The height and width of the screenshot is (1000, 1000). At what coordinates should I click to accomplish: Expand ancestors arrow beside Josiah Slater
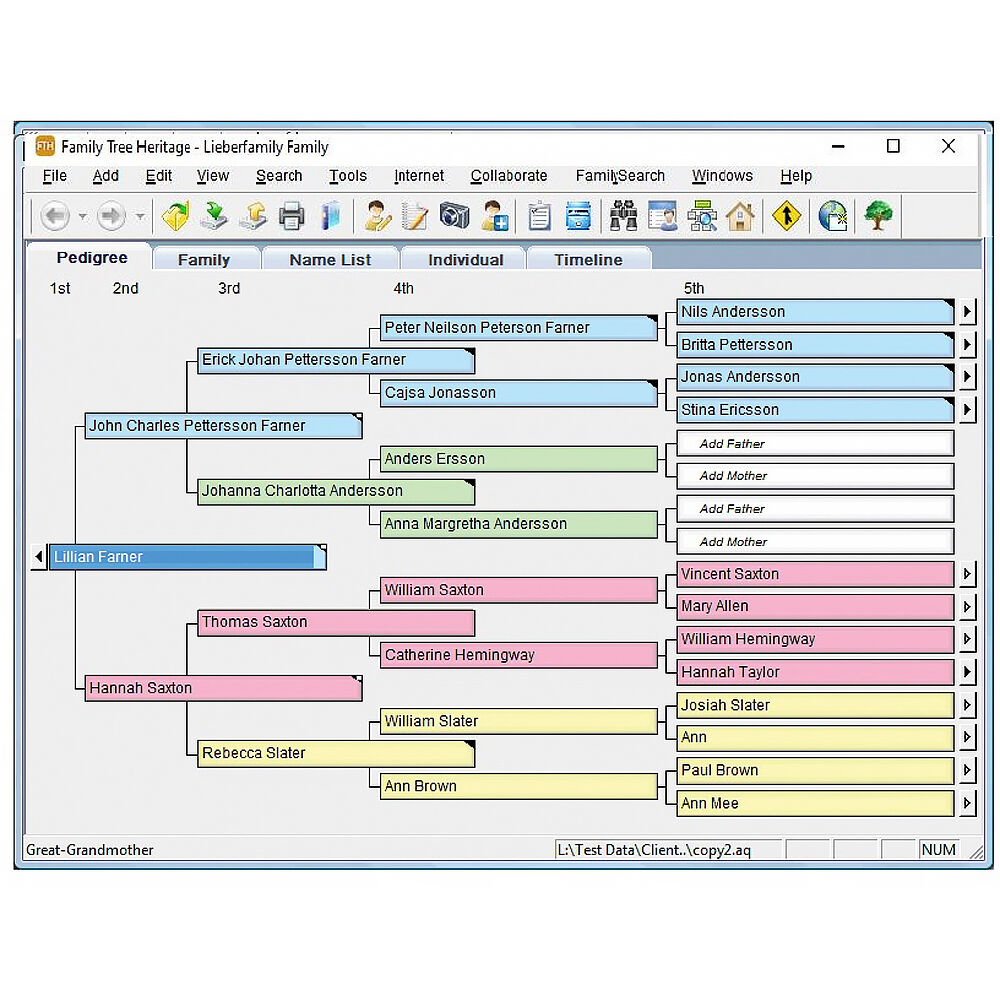967,705
